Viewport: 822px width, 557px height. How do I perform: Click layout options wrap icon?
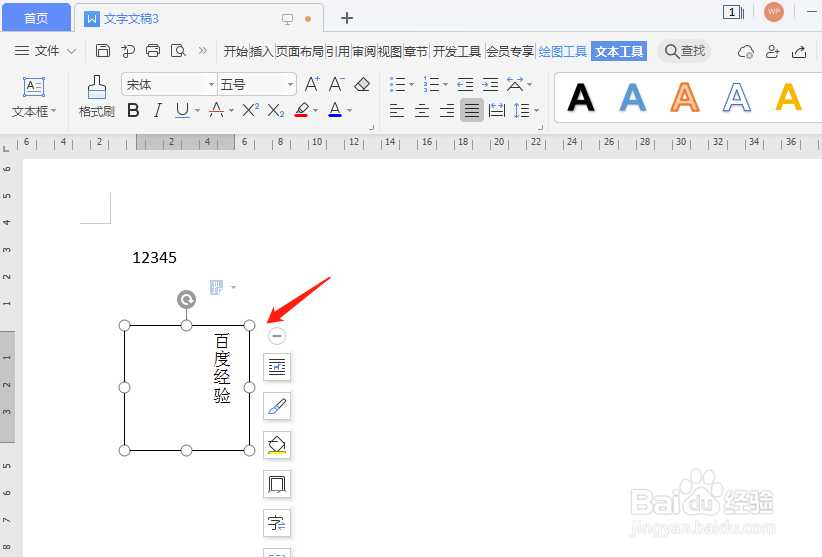[x=277, y=367]
